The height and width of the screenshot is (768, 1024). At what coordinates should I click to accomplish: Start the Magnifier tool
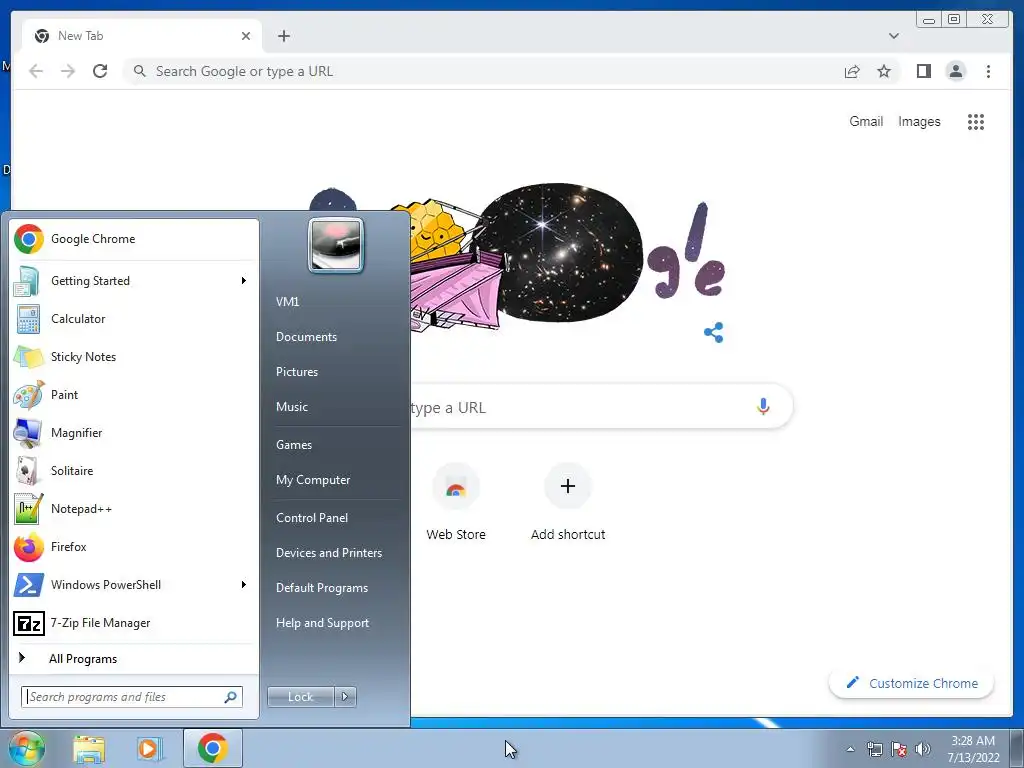click(x=134, y=432)
